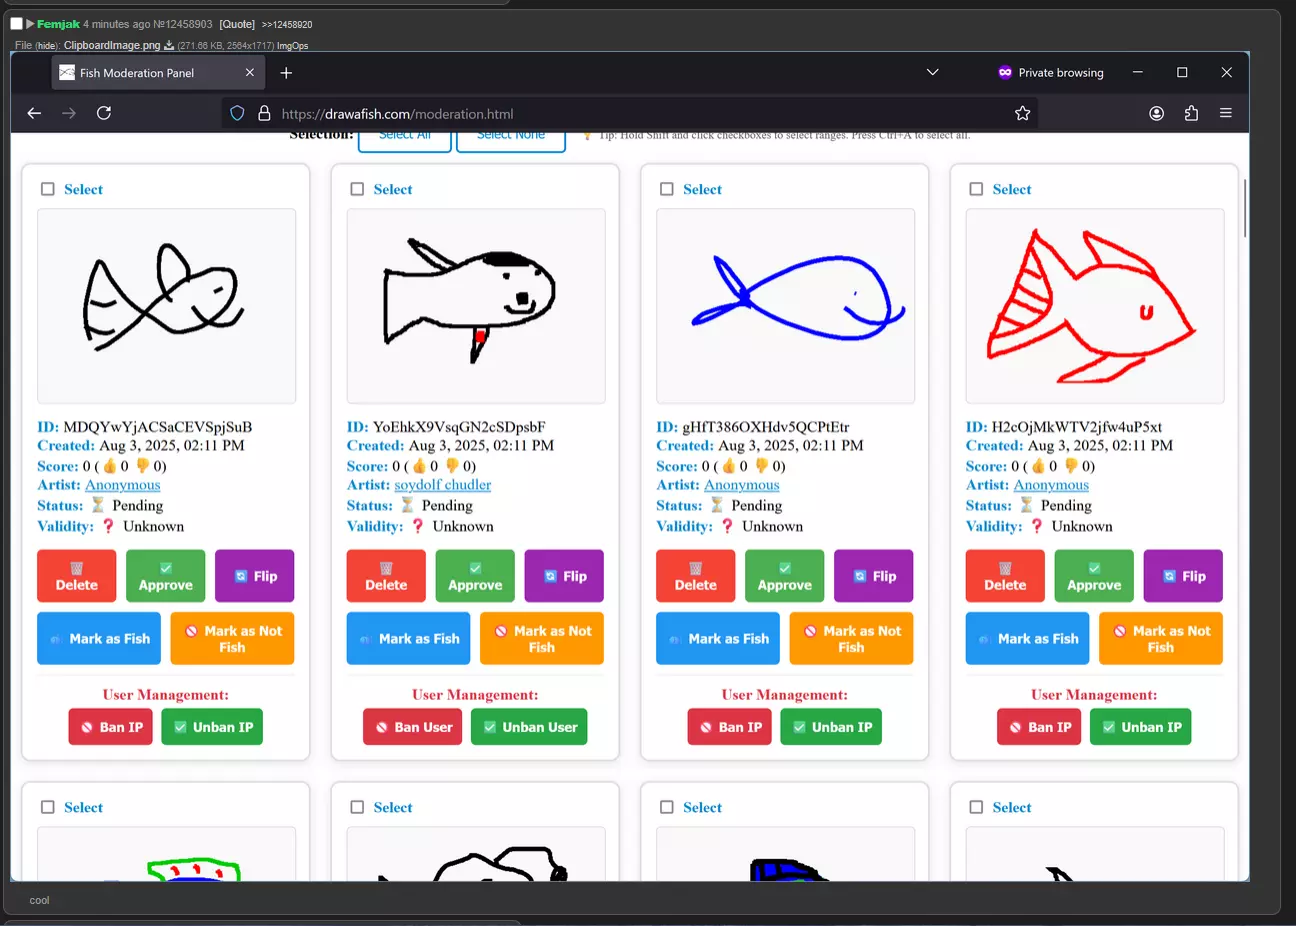Reload the drawafish moderation page
Image resolution: width=1296 pixels, height=926 pixels.
104,113
